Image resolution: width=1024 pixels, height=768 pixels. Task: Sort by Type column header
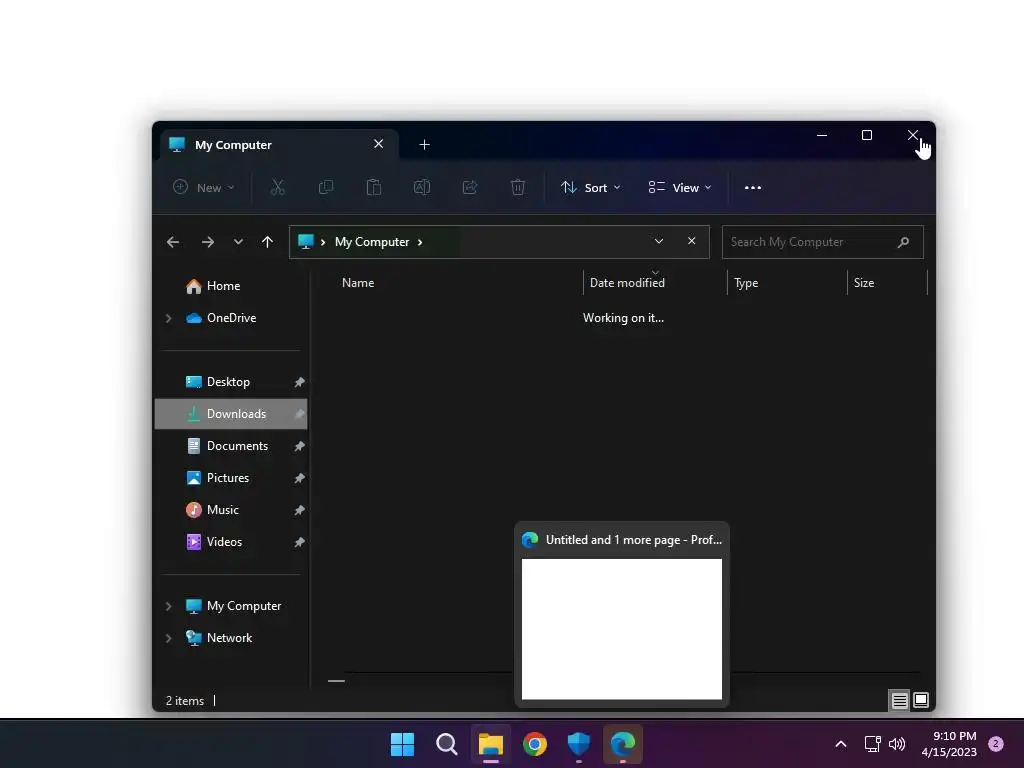(x=787, y=283)
